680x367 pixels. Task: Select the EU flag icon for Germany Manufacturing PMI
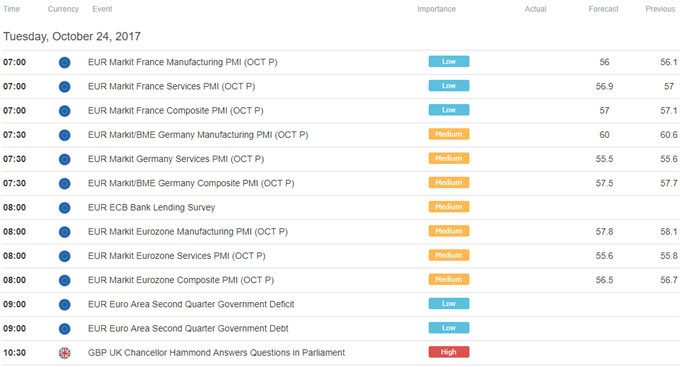pos(65,135)
